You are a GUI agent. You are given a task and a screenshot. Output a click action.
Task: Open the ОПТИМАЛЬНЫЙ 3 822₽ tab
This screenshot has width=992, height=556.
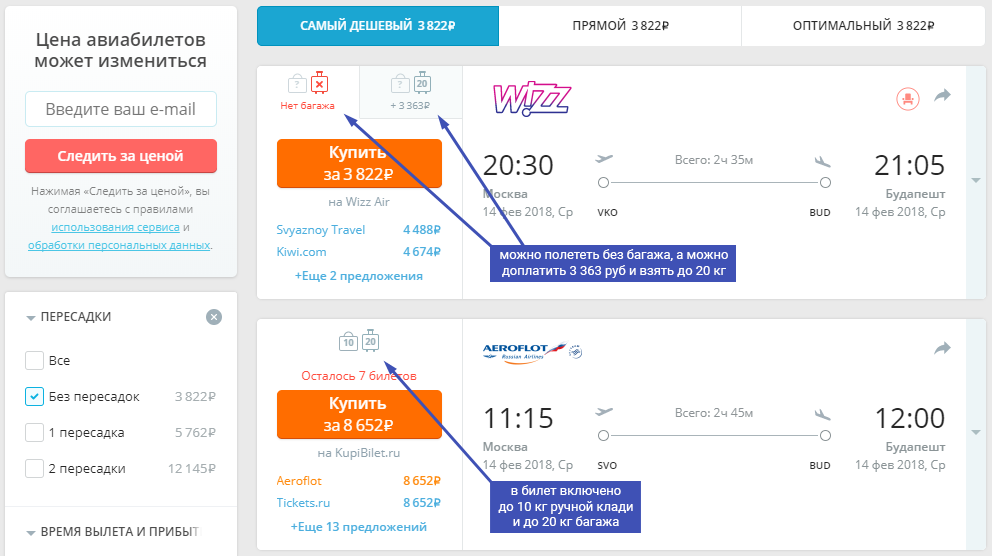(864, 26)
